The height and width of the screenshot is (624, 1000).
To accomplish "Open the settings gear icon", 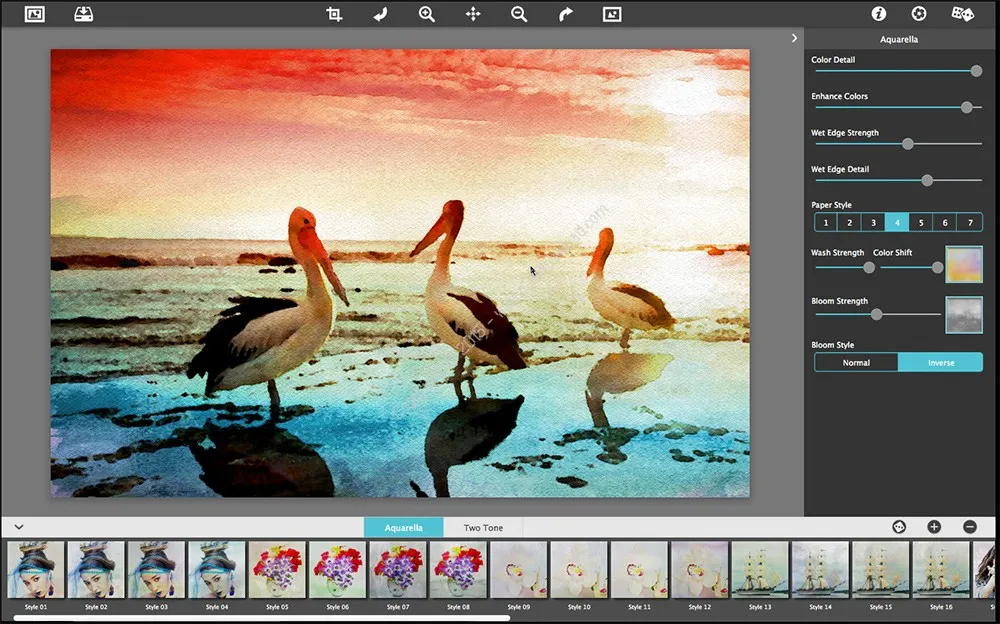I will coord(918,13).
